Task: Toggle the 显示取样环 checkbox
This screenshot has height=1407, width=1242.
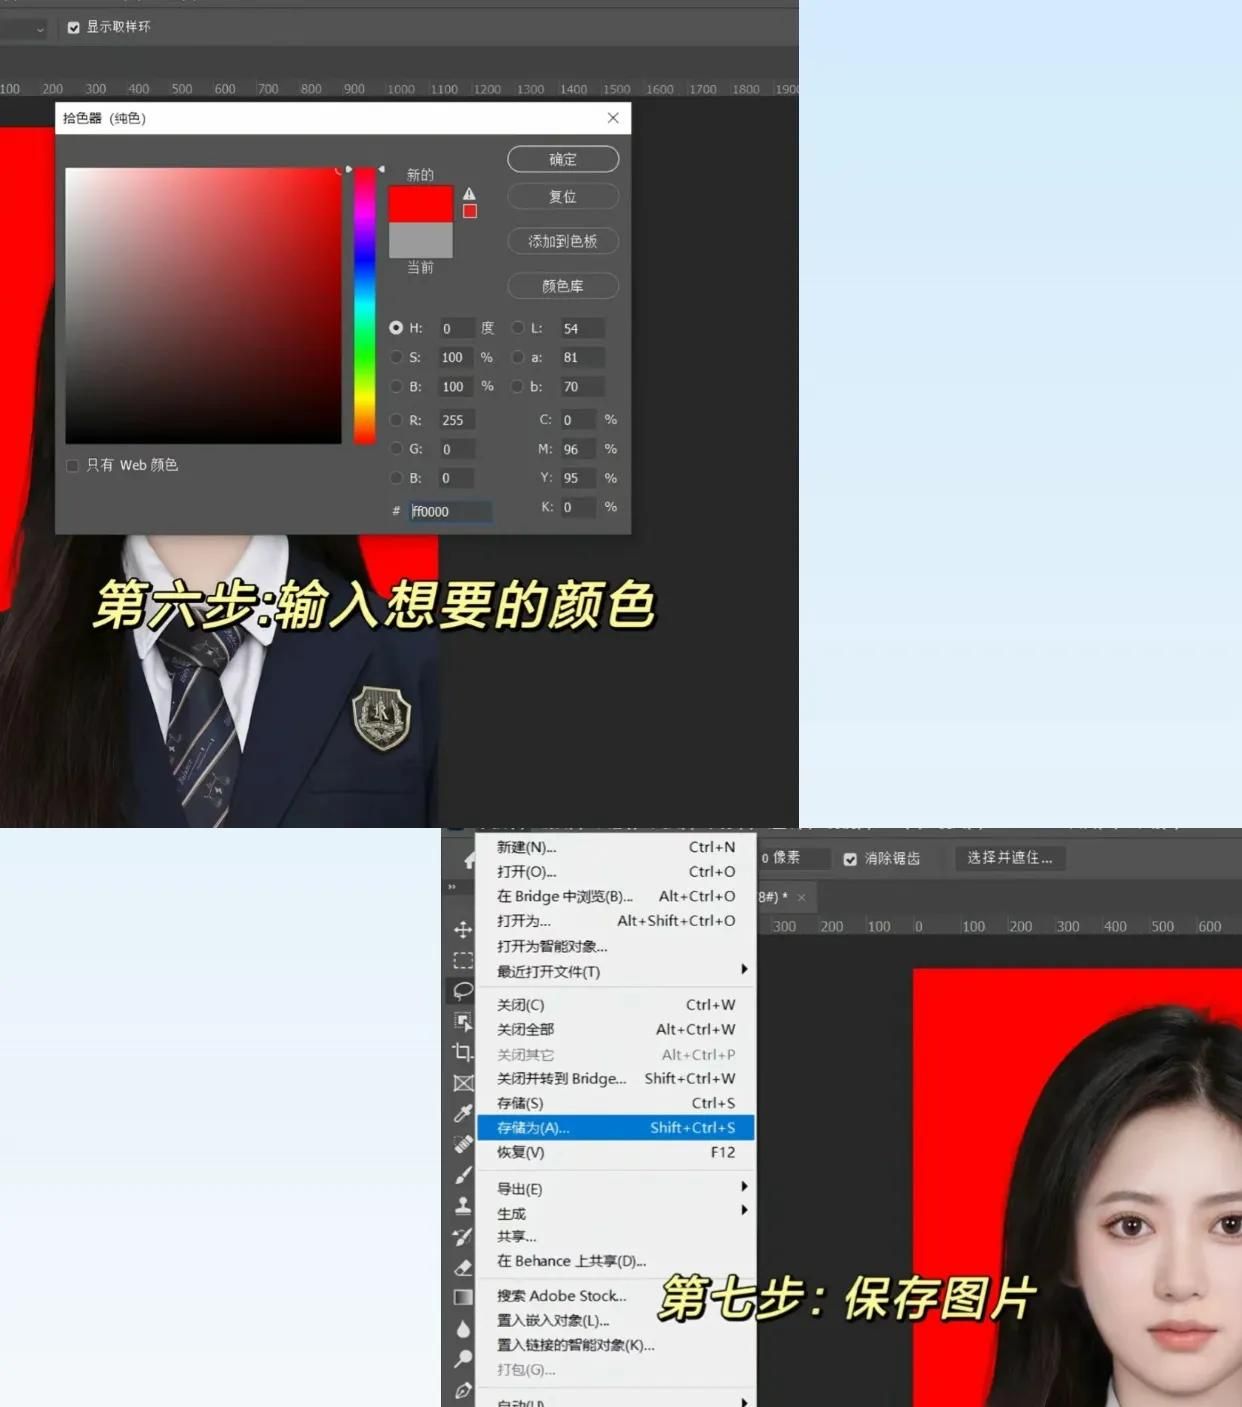Action: pyautogui.click(x=74, y=28)
